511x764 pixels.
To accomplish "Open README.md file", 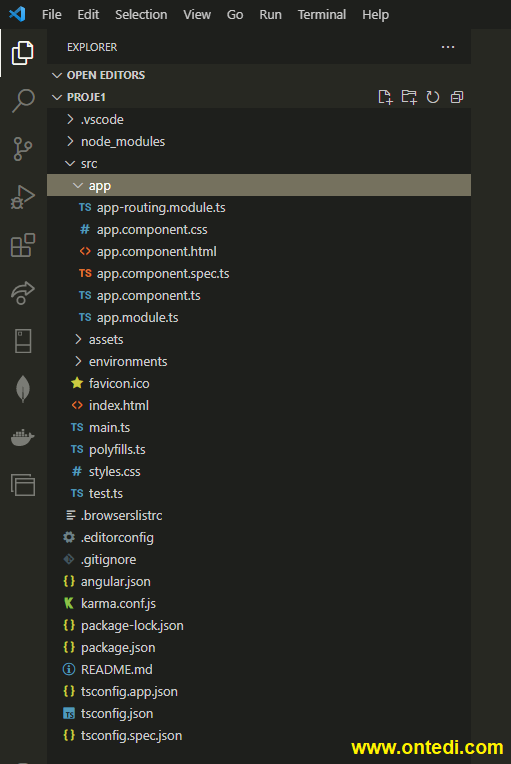I will [x=259, y=669].
